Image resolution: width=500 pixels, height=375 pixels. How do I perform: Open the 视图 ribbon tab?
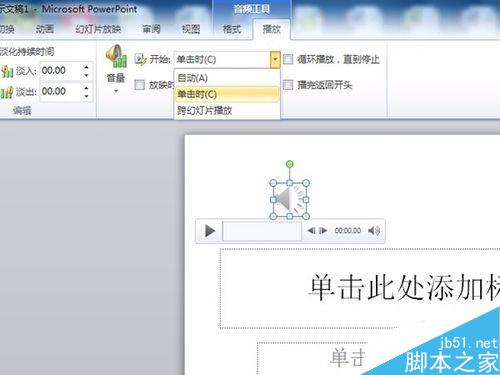pos(191,29)
